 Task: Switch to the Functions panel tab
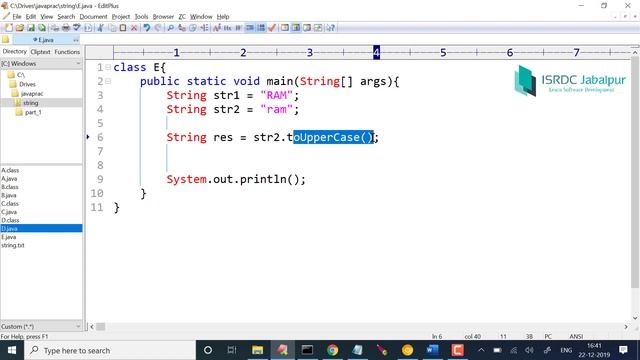(67, 52)
